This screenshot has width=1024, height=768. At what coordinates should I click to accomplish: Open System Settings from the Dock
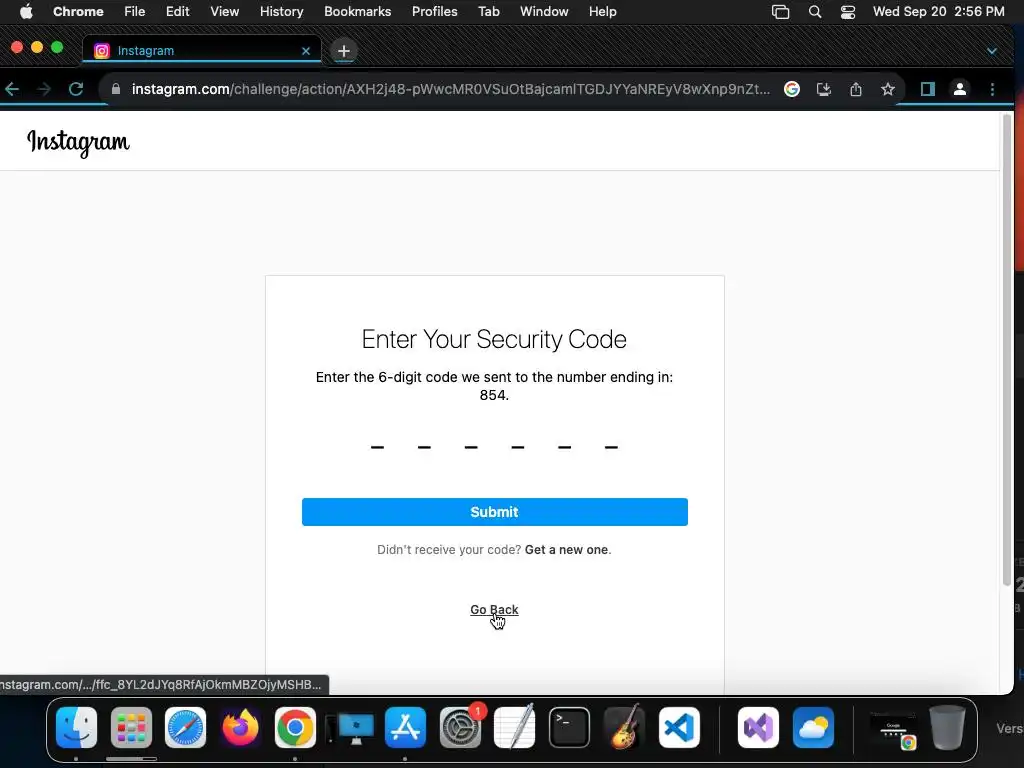461,728
